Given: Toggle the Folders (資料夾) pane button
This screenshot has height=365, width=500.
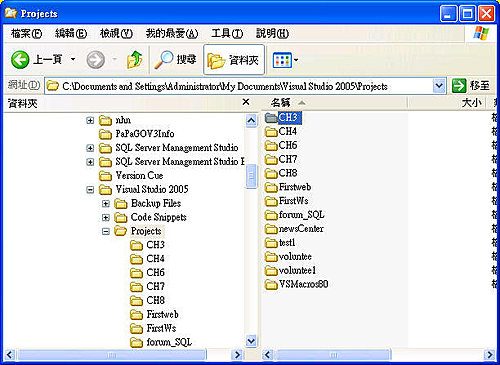Looking at the screenshot, I should point(234,60).
